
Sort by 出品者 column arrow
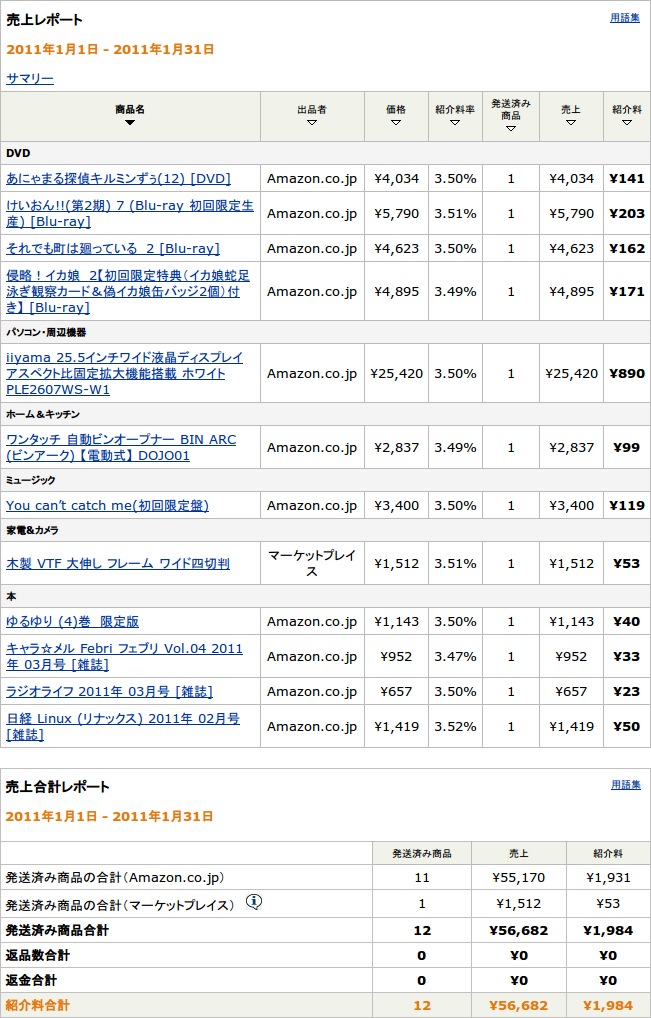(x=312, y=123)
